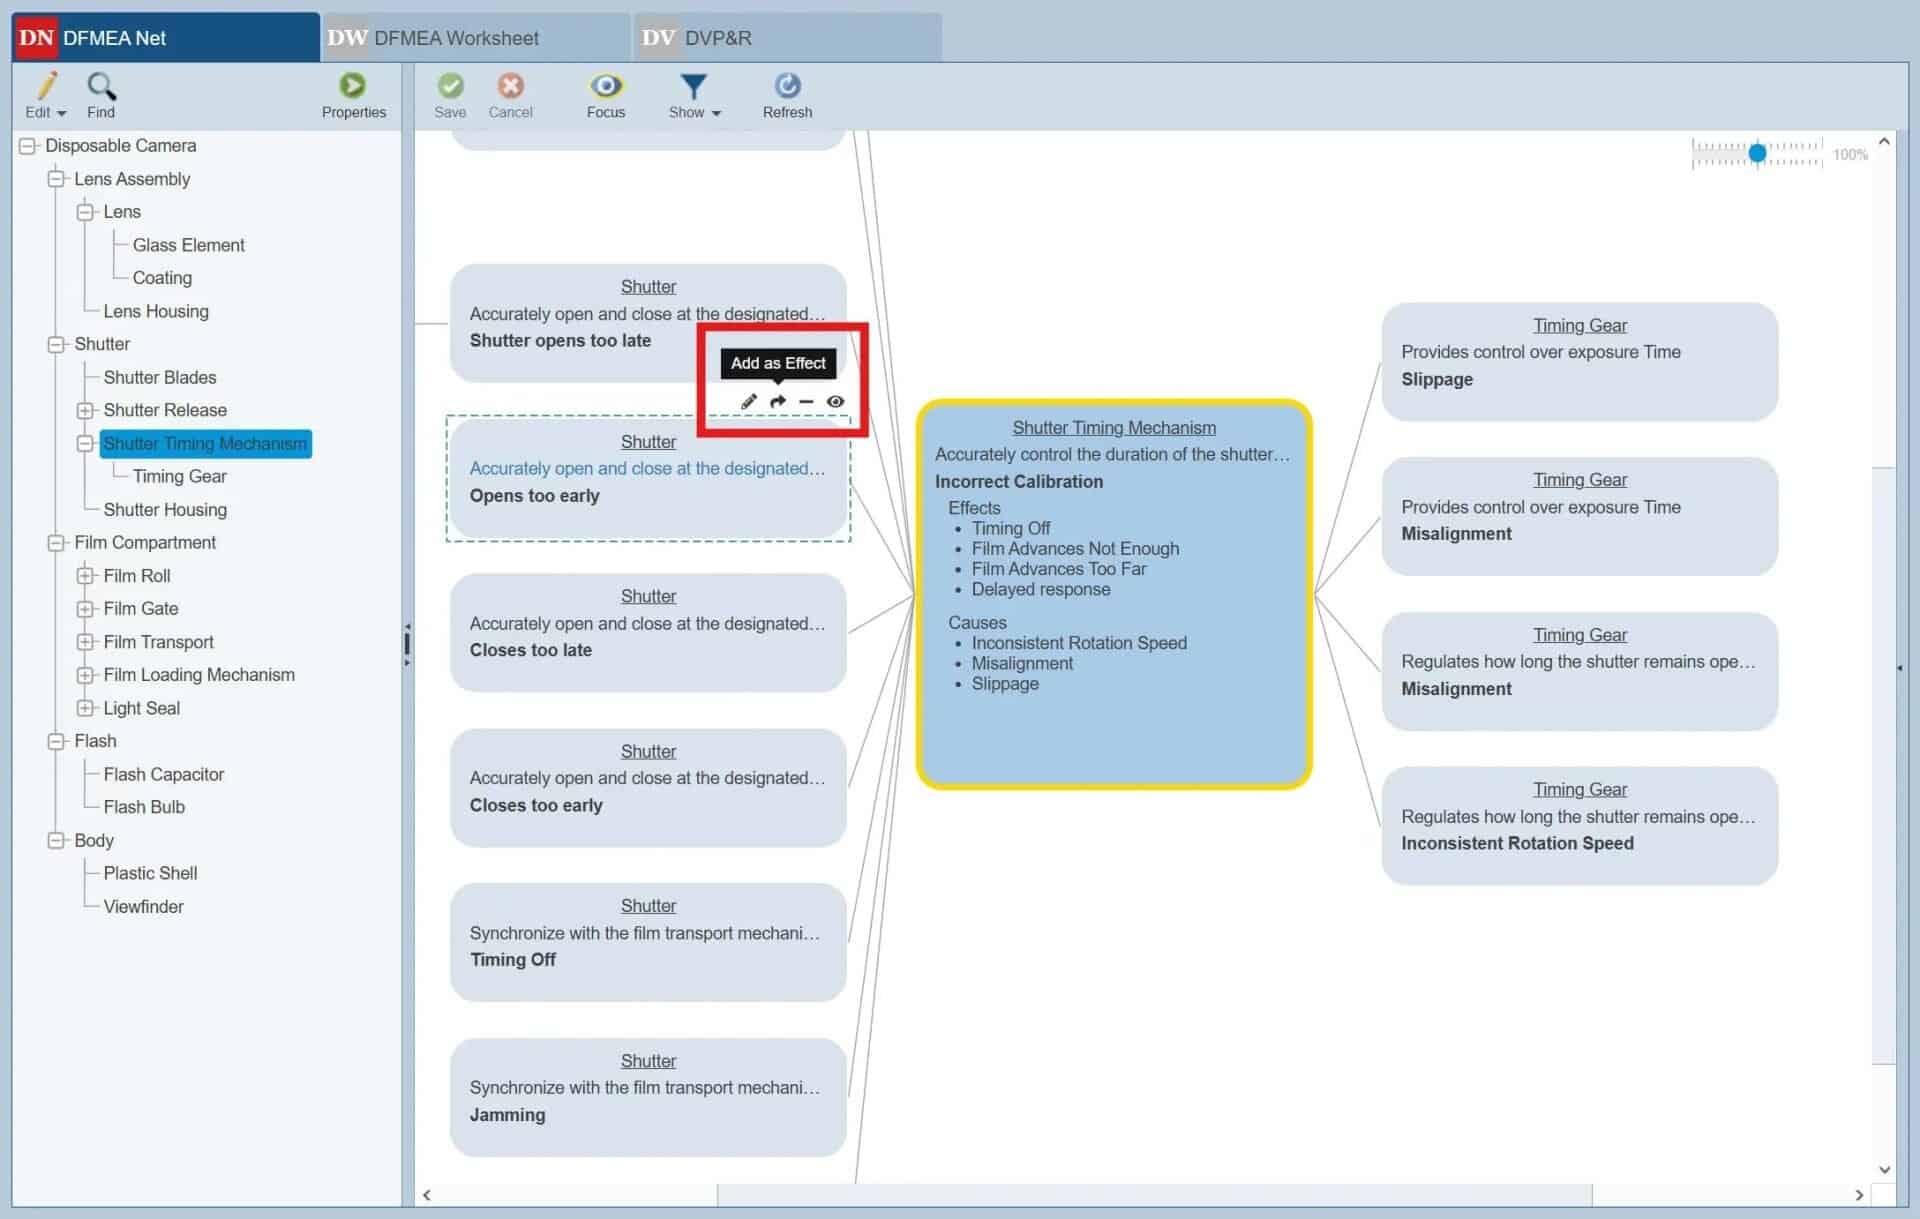Click the pencil edit icon on the node

coord(749,401)
